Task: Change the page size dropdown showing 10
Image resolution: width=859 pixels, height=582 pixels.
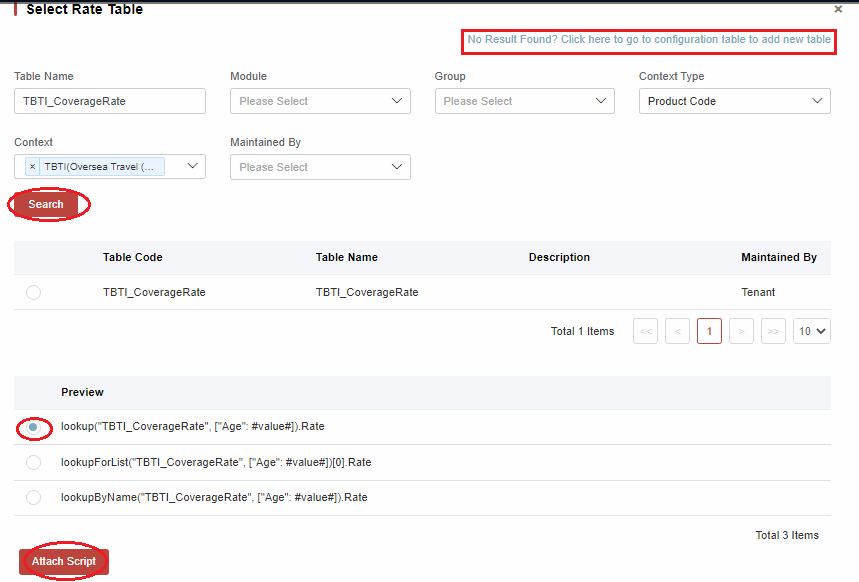Action: (812, 331)
